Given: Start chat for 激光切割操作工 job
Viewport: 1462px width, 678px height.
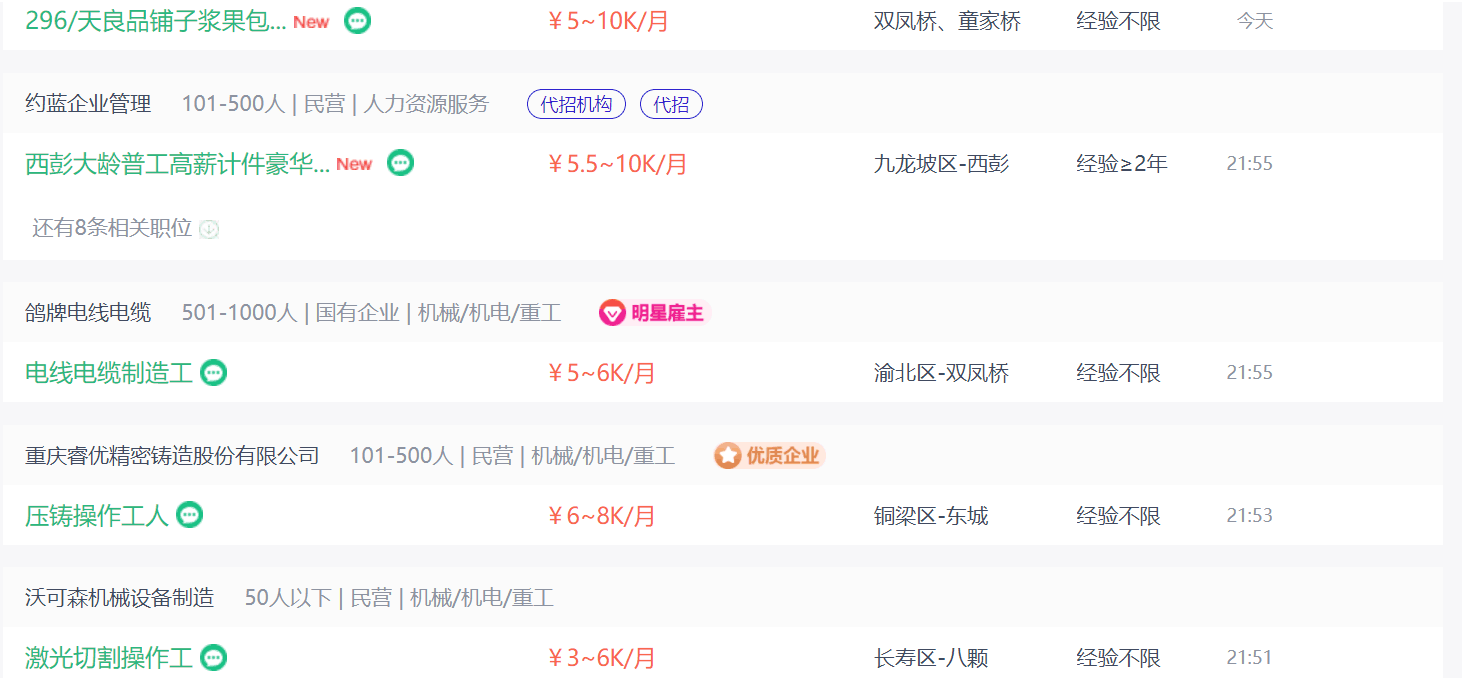Looking at the screenshot, I should click(213, 657).
